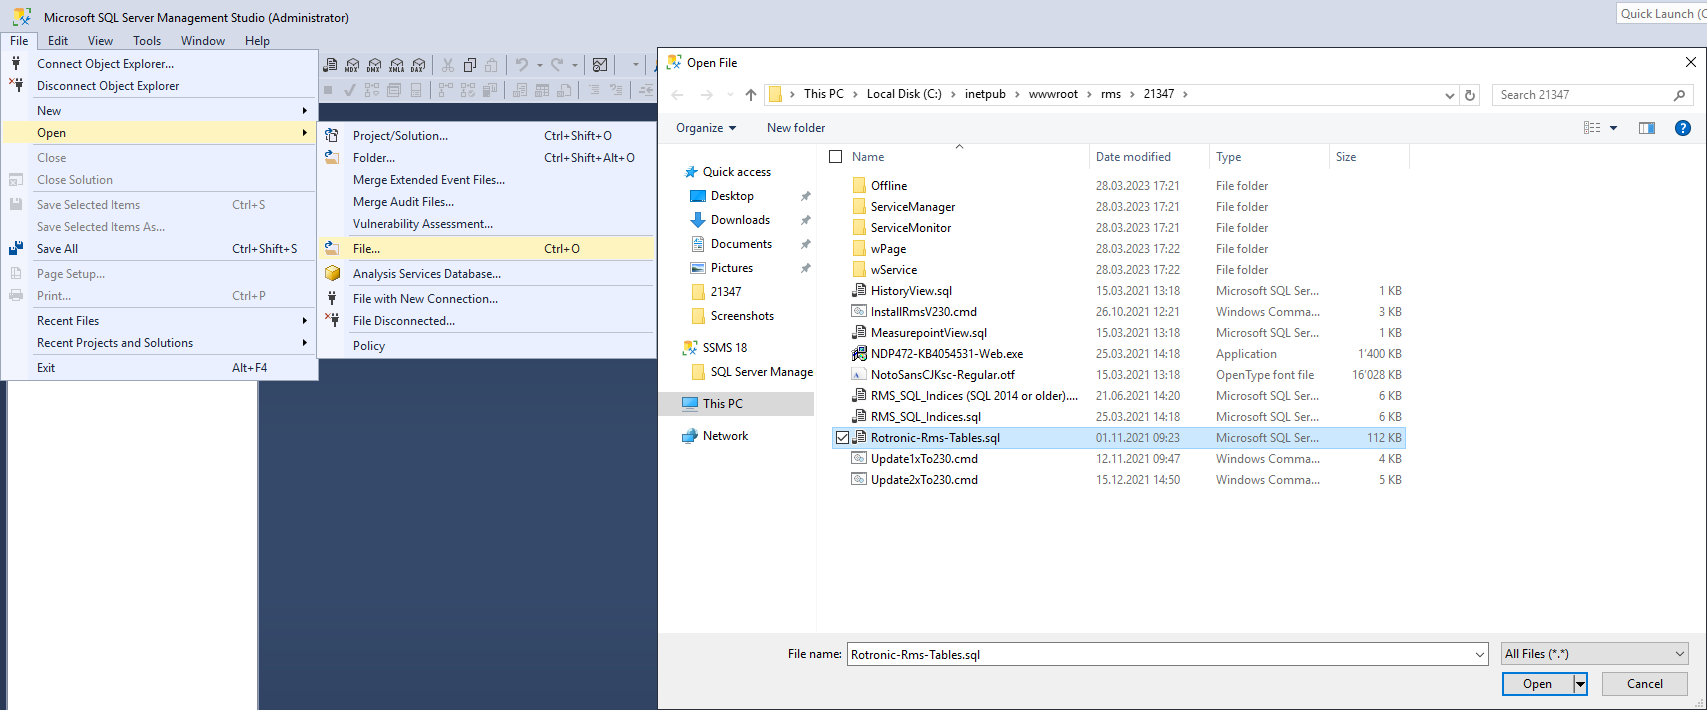Open the Tools menu

pyautogui.click(x=147, y=41)
